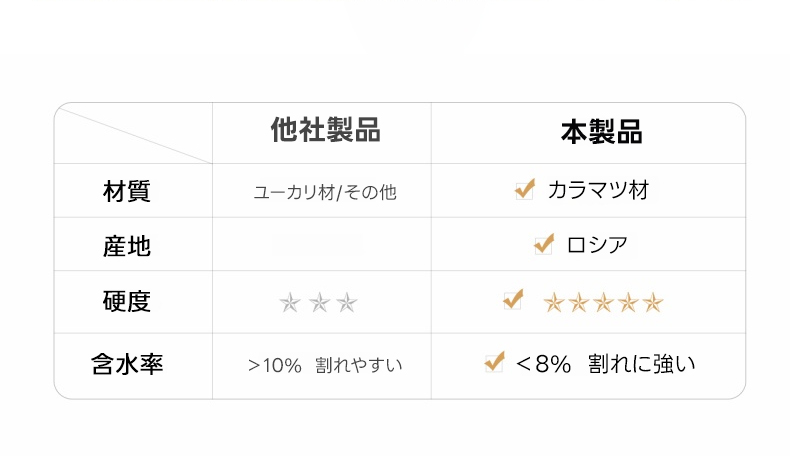The image size is (790, 456).
Task: Click the checkmark next to ロシア
Action: [x=544, y=243]
